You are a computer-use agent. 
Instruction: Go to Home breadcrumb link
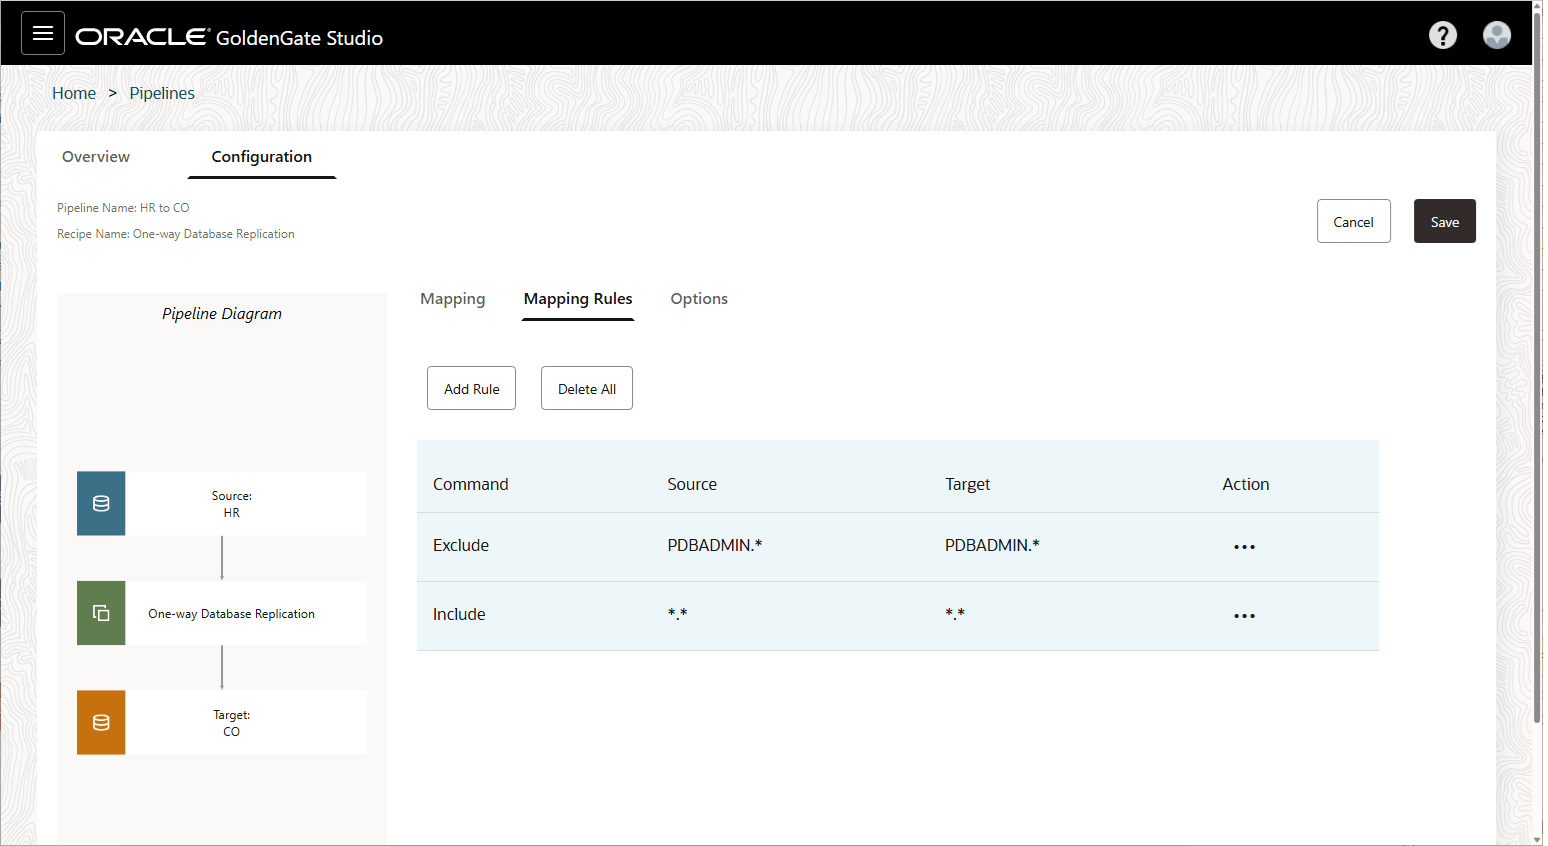pos(74,93)
